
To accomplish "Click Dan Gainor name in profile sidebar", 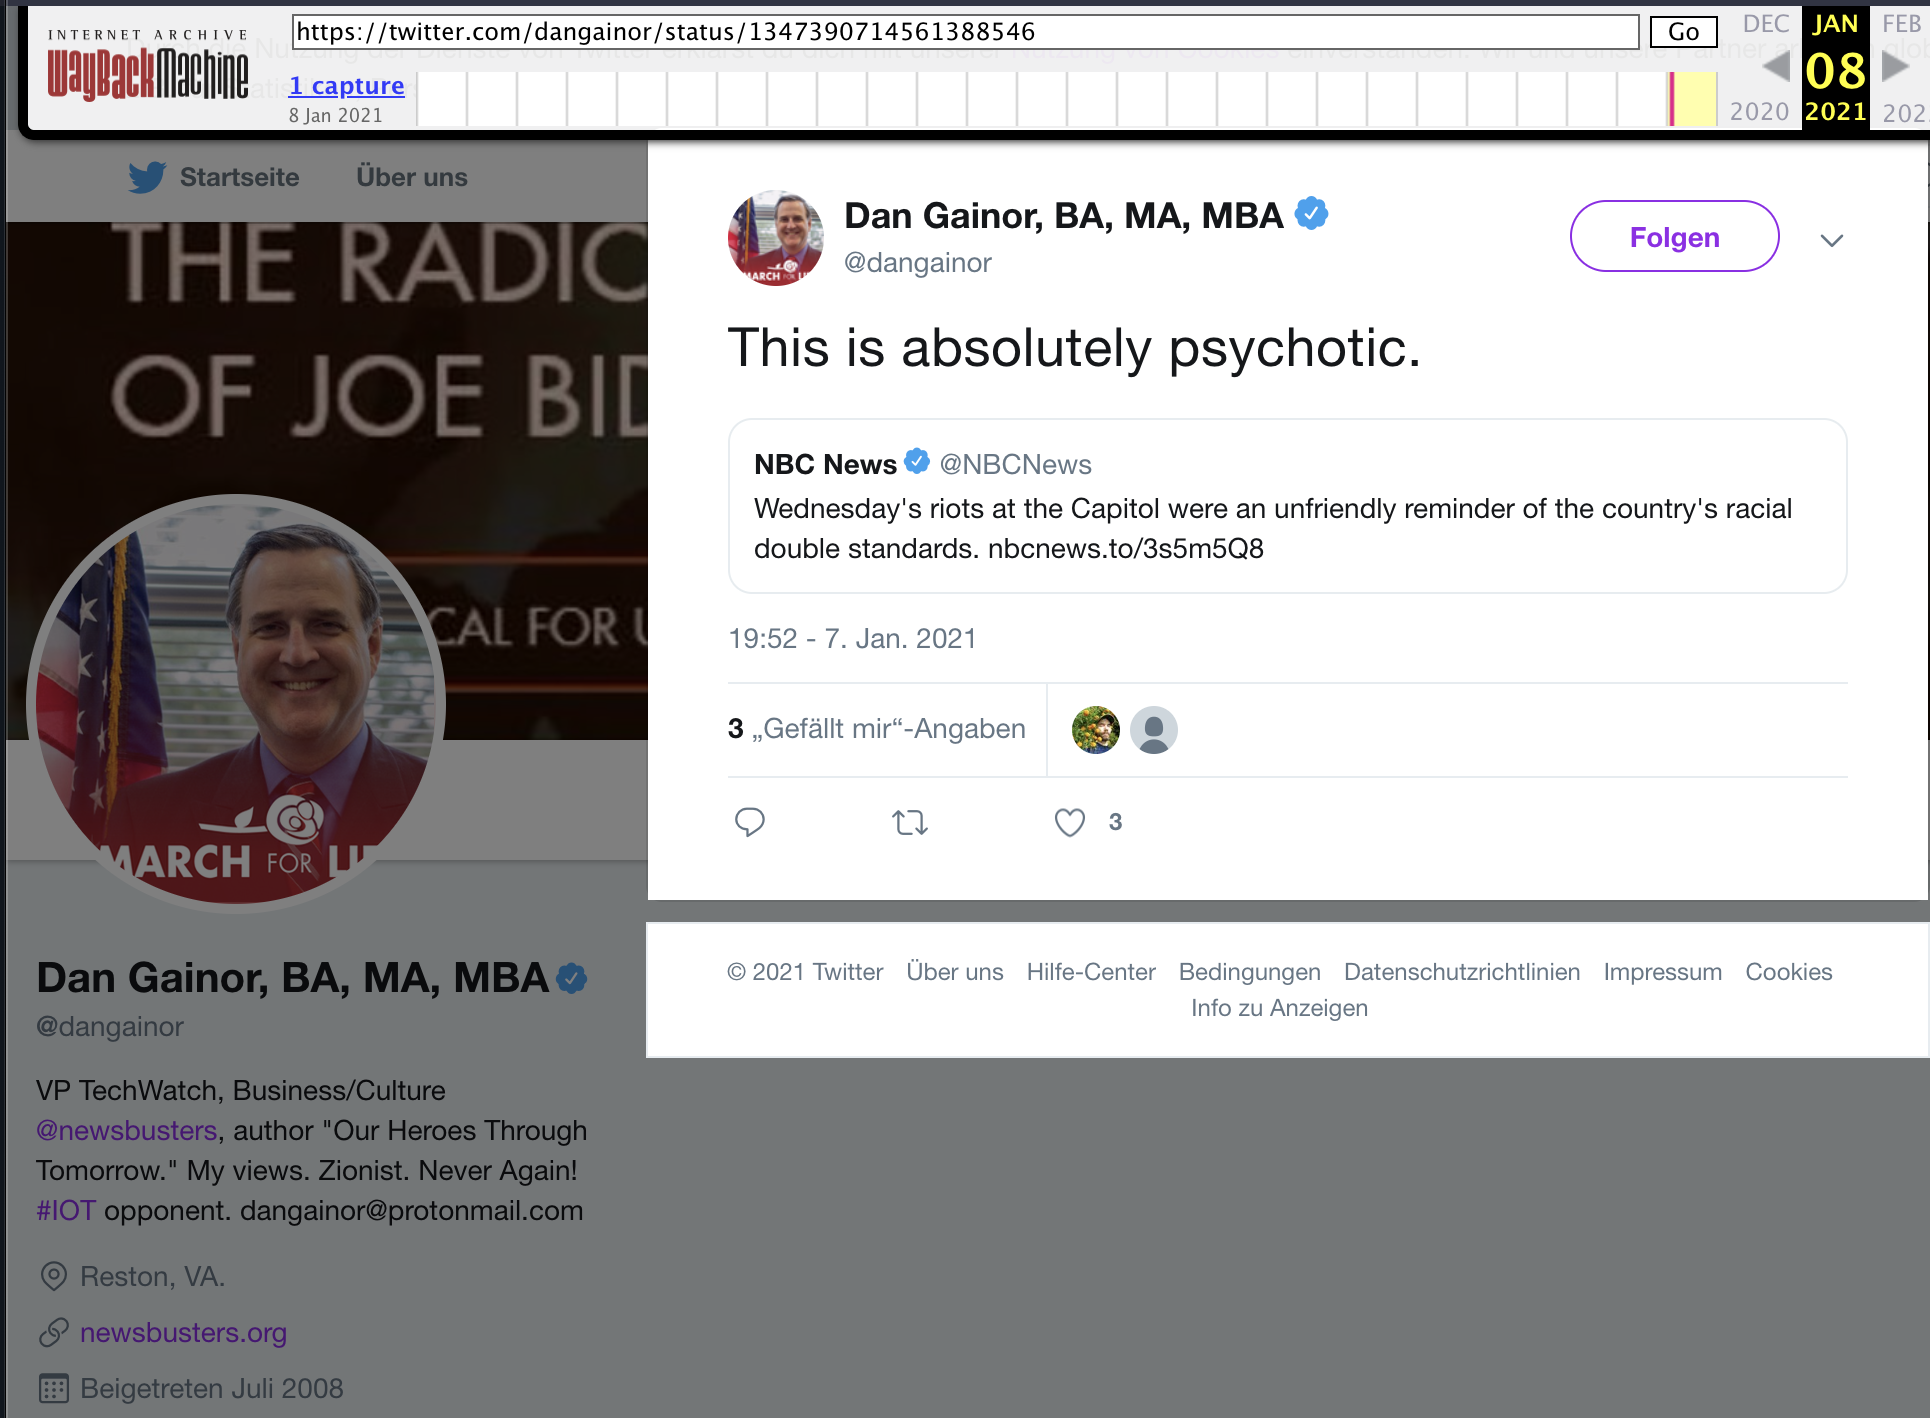I will 292,978.
